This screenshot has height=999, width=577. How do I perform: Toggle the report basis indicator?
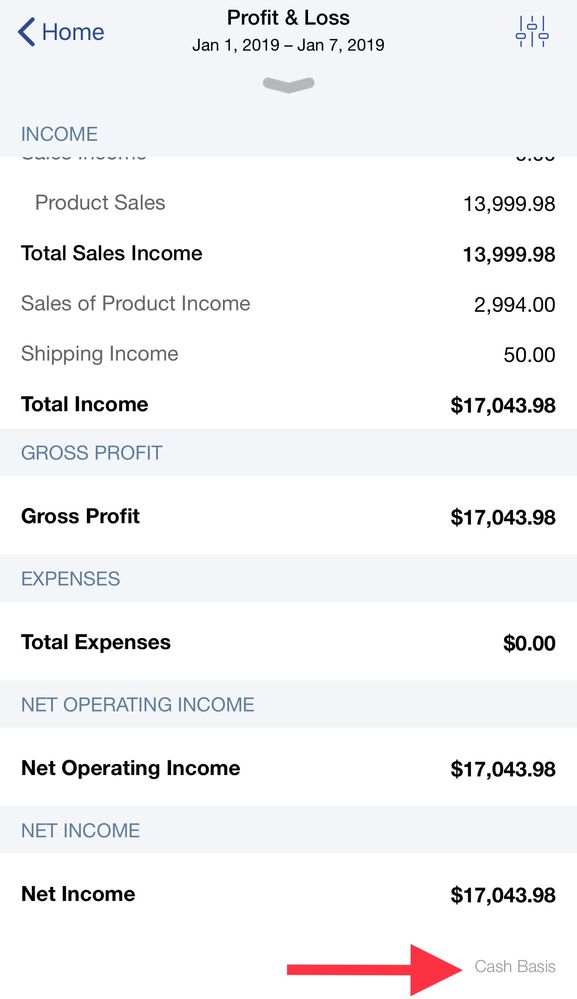pyautogui.click(x=516, y=966)
